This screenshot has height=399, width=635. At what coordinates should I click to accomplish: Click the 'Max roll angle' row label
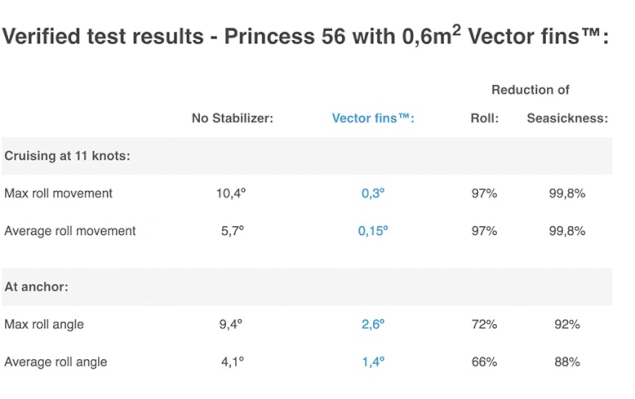coord(44,324)
